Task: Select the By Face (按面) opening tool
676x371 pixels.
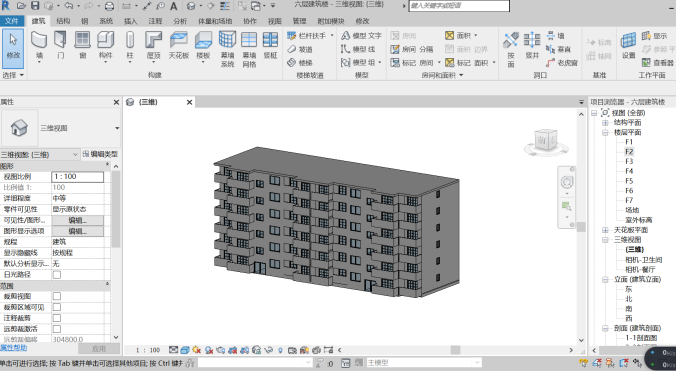Action: tap(511, 49)
